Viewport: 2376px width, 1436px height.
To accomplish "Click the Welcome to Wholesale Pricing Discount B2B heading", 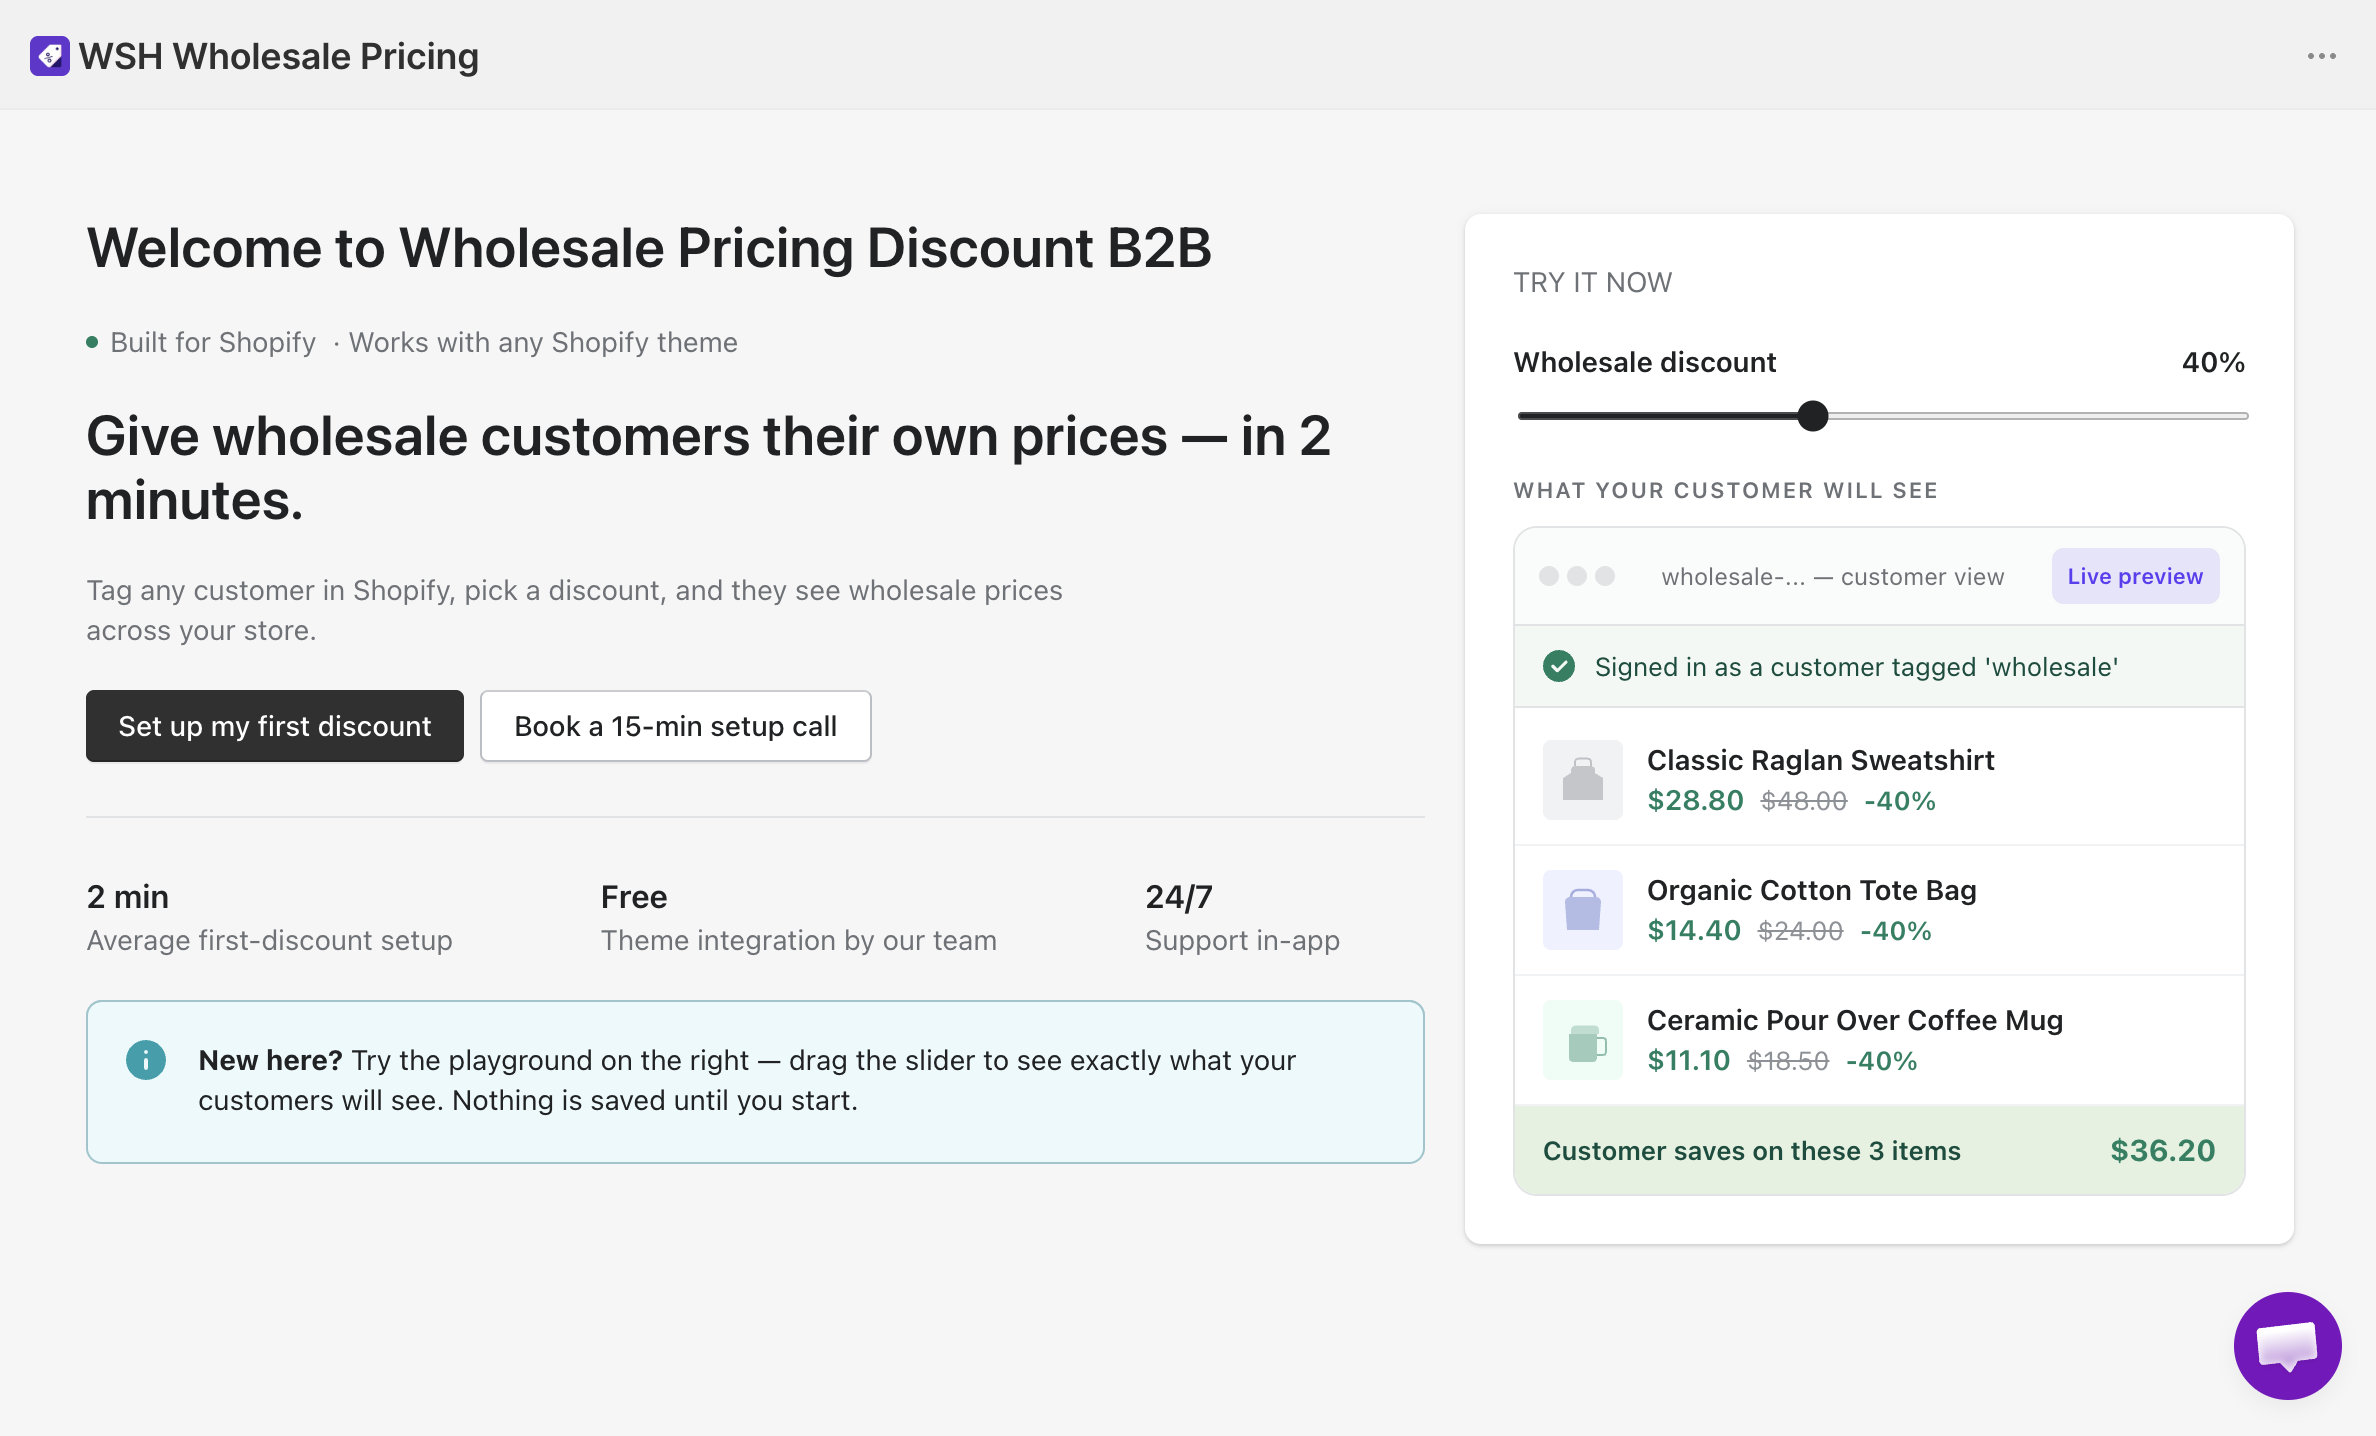I will (x=649, y=248).
